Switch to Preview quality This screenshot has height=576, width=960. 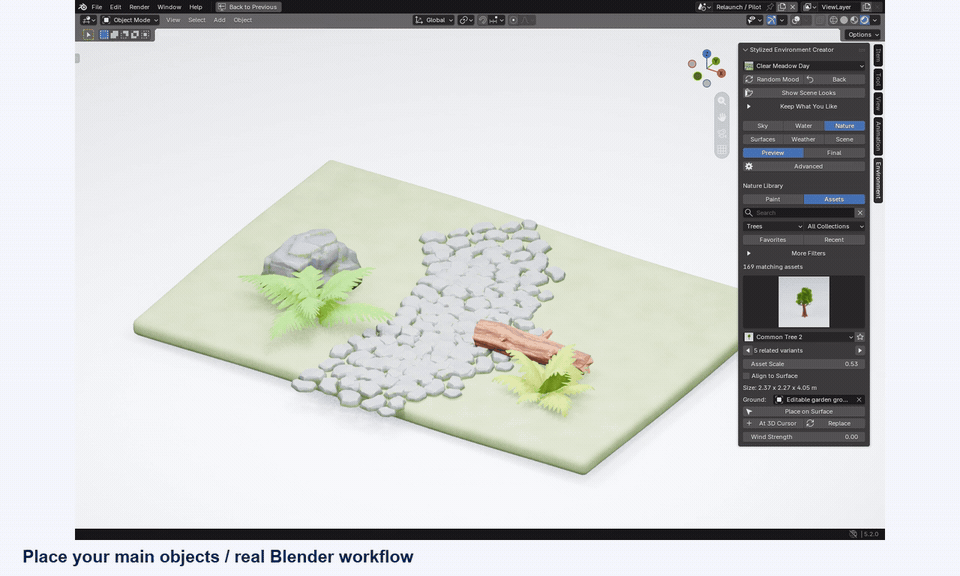pos(773,153)
